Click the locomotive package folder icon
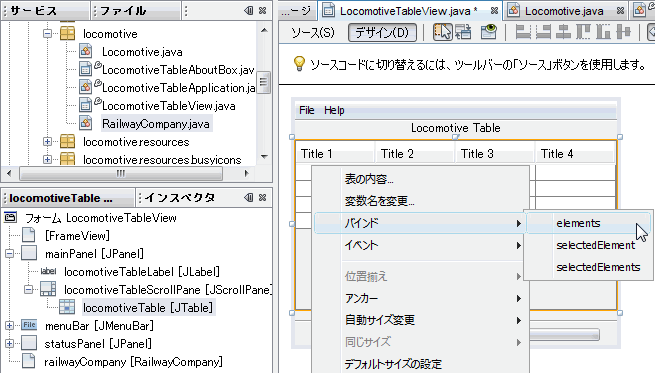The height and width of the screenshot is (373, 655). 68,33
